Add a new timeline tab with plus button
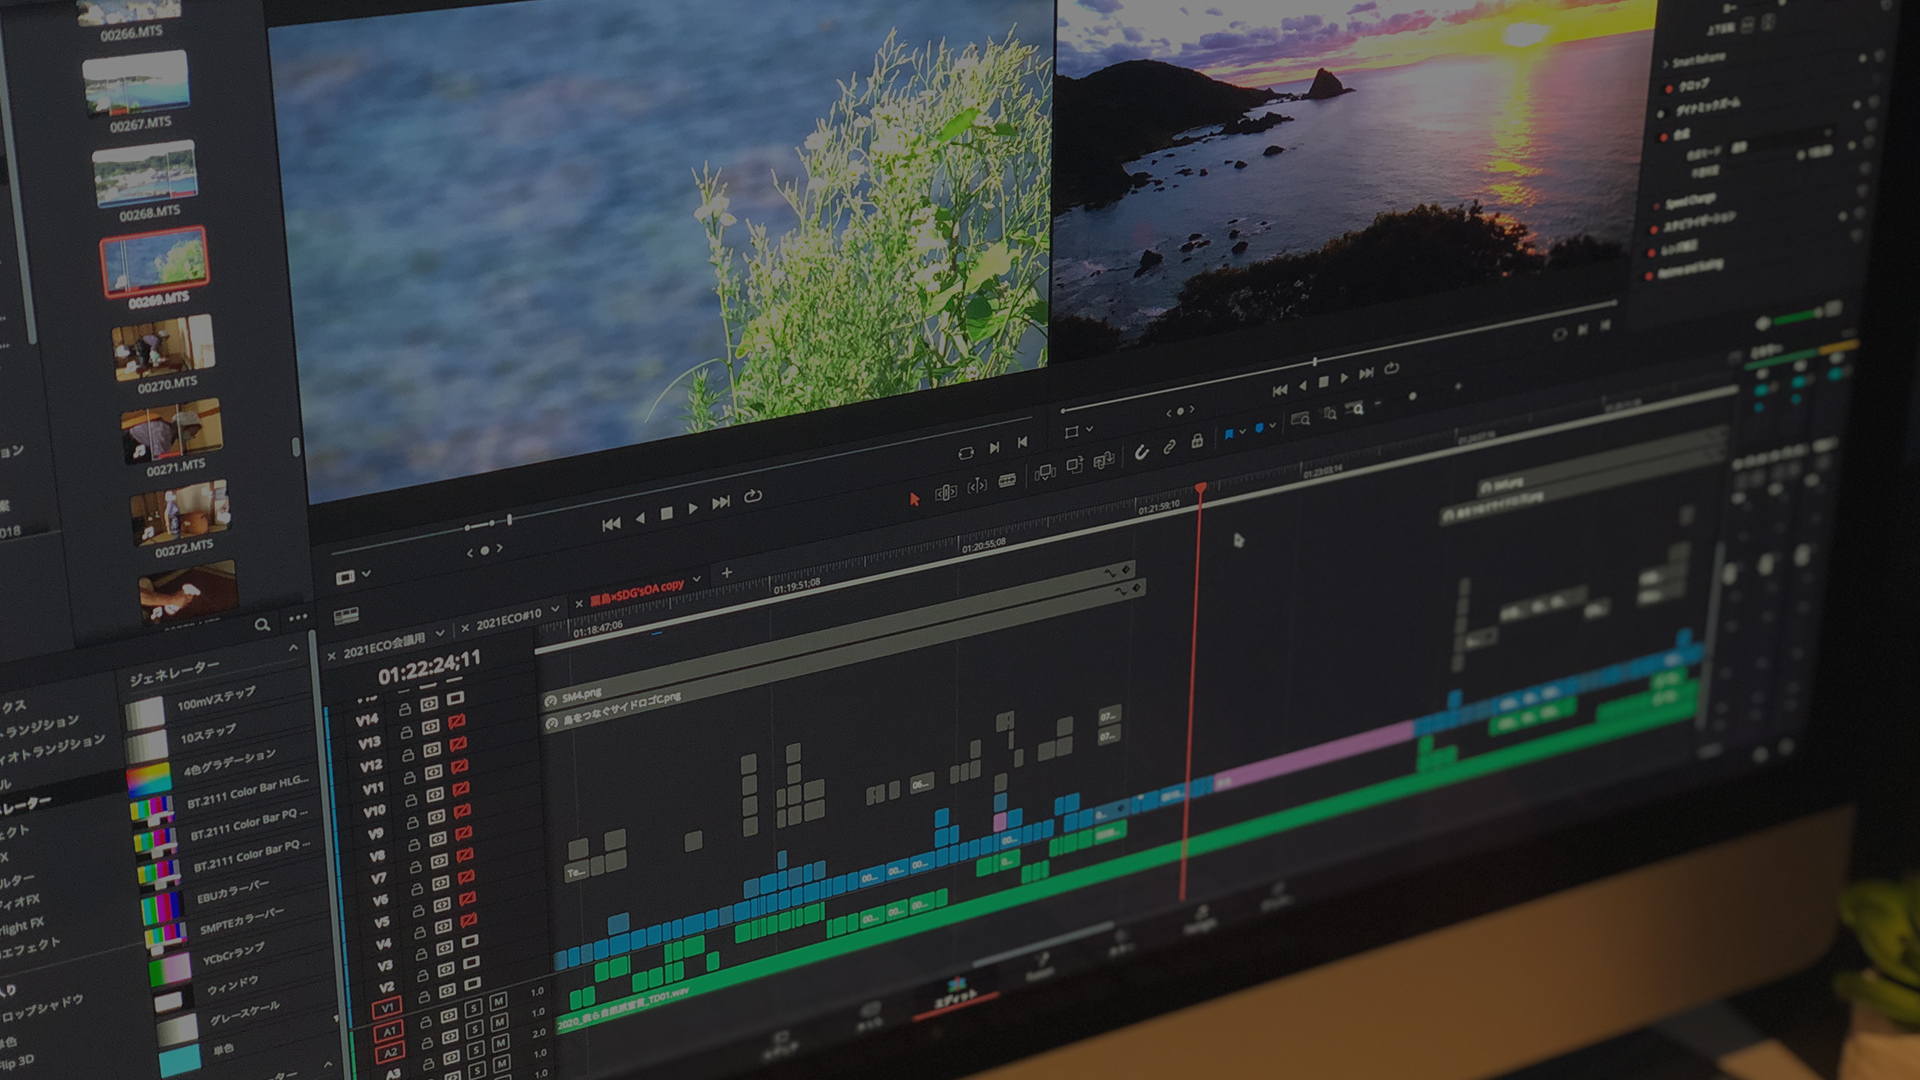 727,573
